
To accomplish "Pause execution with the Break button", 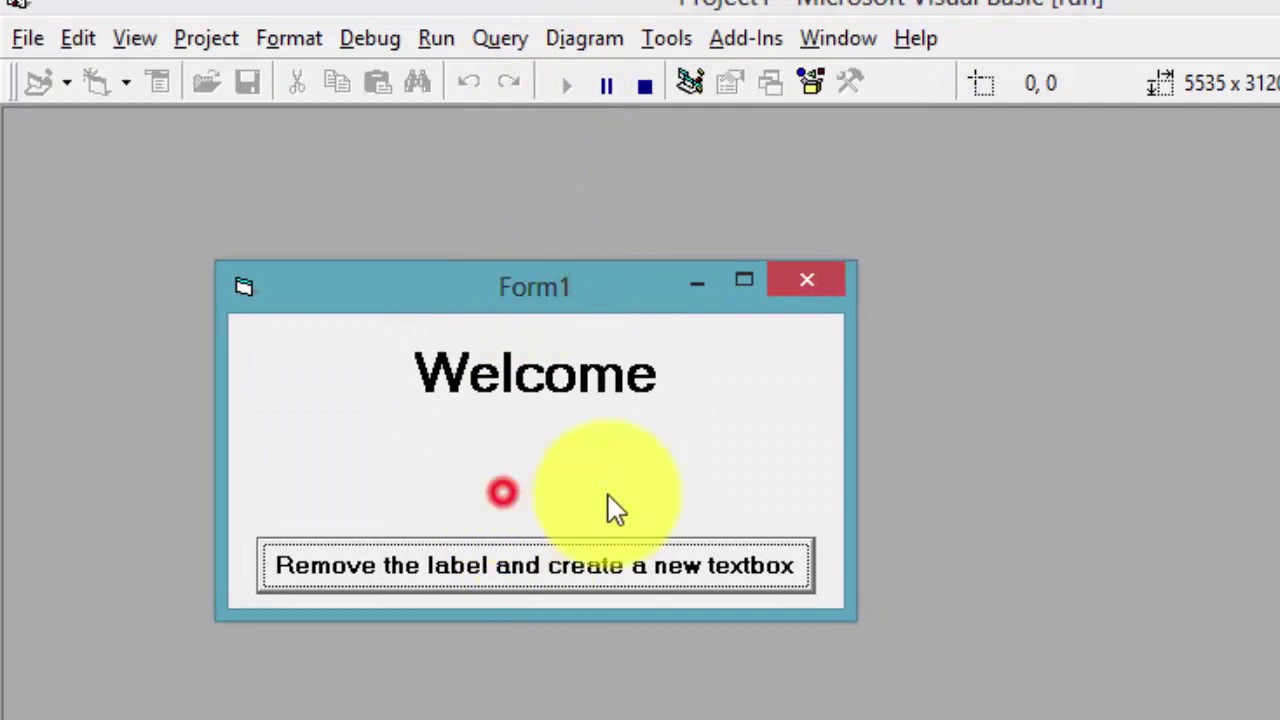I will tap(606, 85).
